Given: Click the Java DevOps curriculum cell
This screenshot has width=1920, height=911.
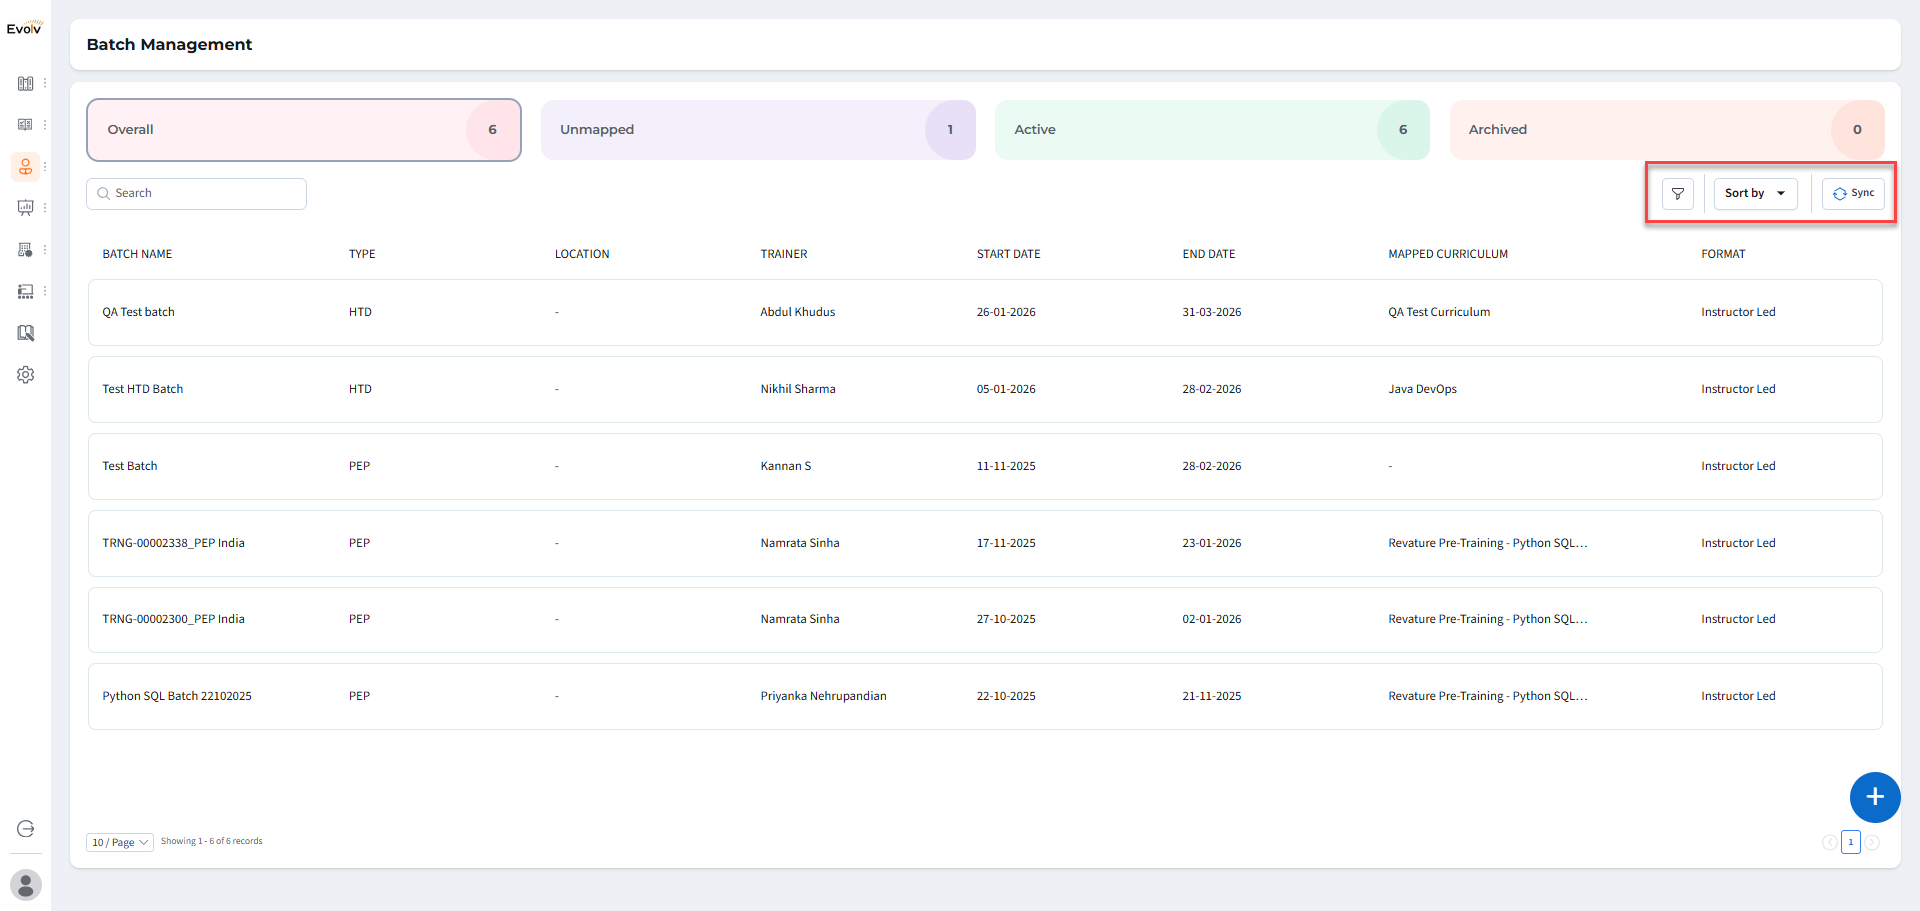Looking at the screenshot, I should click(1422, 389).
